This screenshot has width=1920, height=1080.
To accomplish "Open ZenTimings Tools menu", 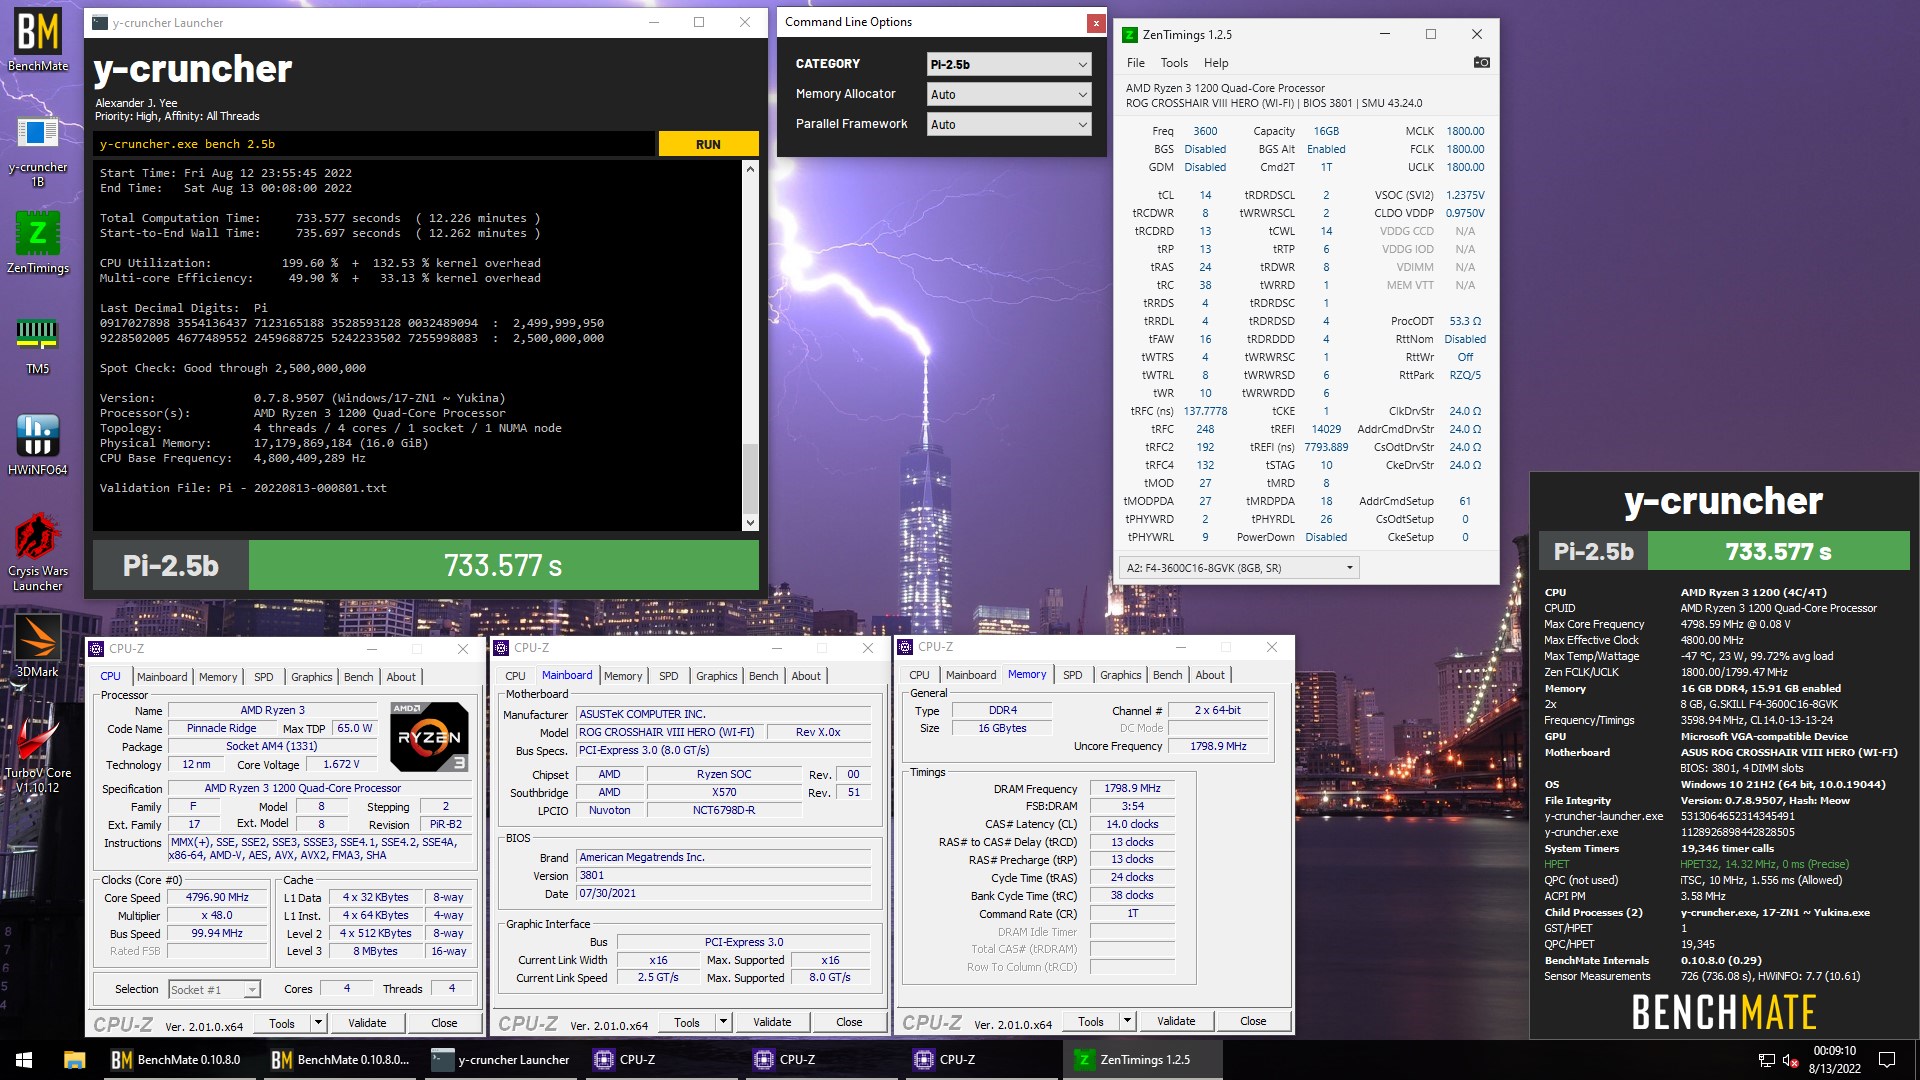I will pyautogui.click(x=1174, y=62).
